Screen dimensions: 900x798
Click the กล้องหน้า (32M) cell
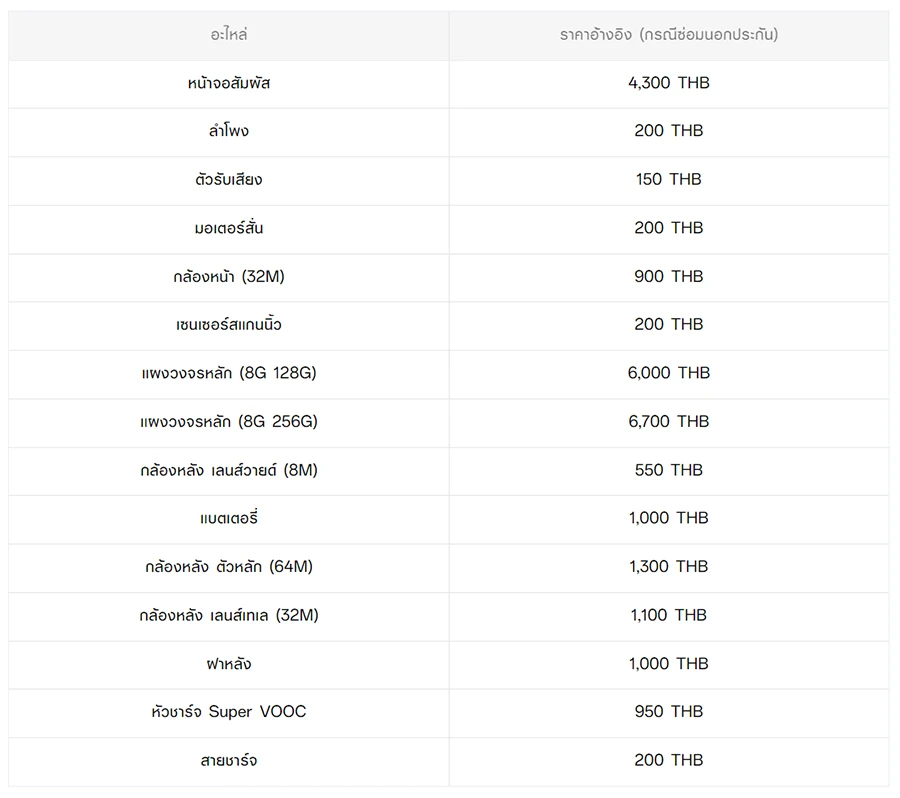pos(229,276)
